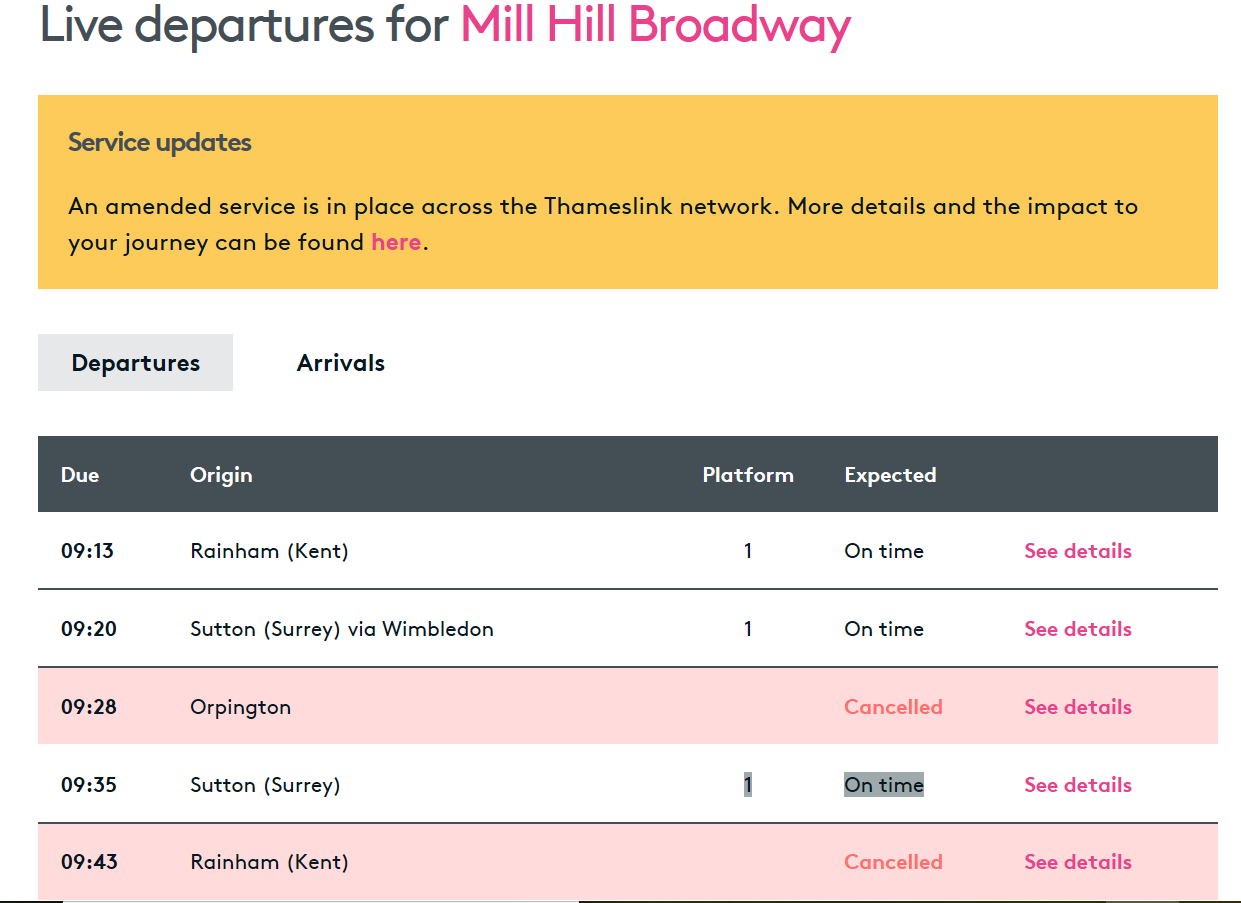Viewport: 1241px width, 903px height.
Task: See details for the 09:35 Sutton (Surrey) train
Action: 1078,785
